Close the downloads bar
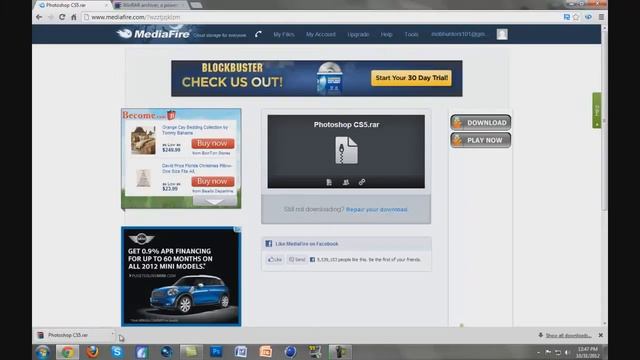The height and width of the screenshot is (360, 640). pyautogui.click(x=600, y=335)
